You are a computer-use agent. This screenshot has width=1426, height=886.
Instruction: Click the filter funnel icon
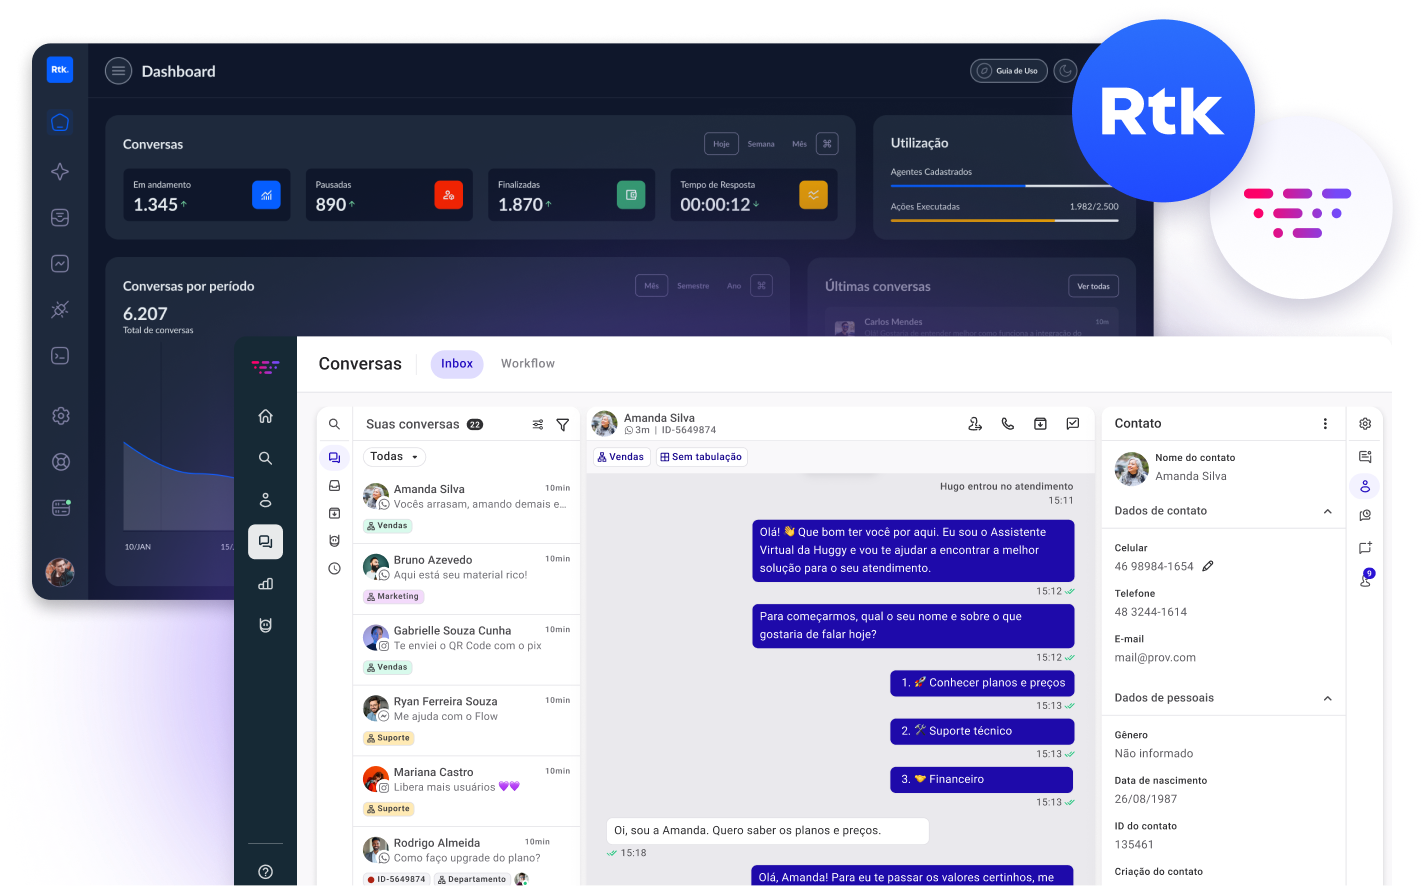tap(563, 425)
